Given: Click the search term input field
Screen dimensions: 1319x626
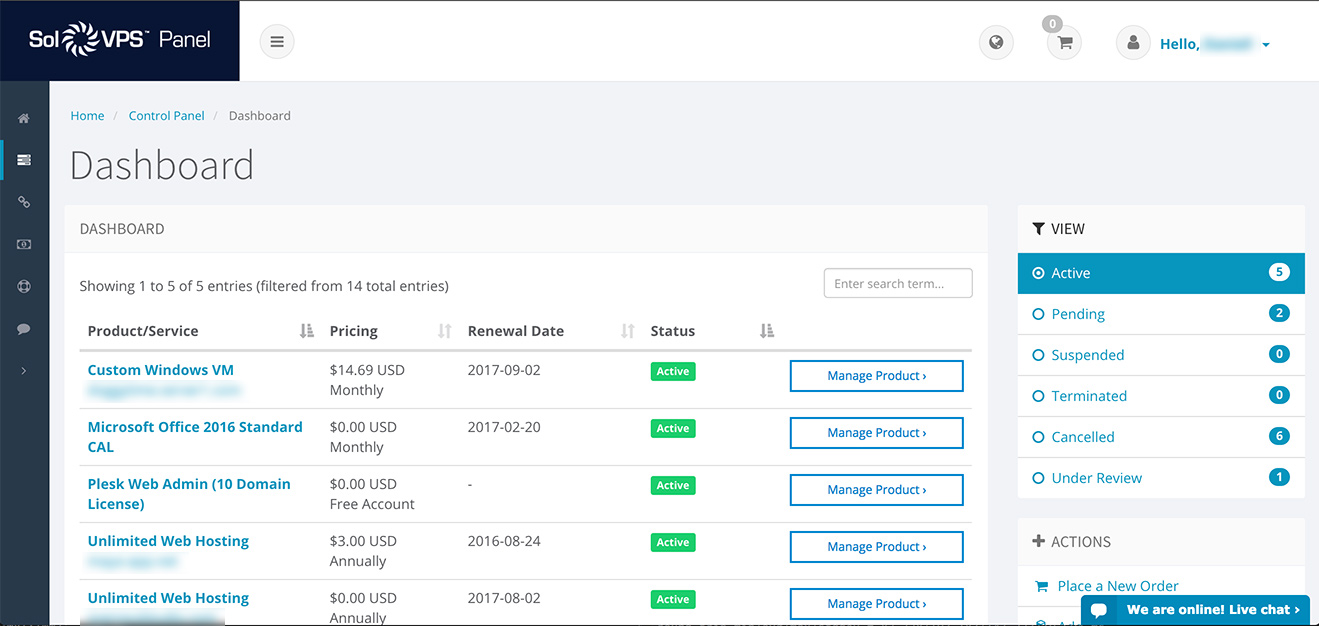Looking at the screenshot, I should coord(897,284).
